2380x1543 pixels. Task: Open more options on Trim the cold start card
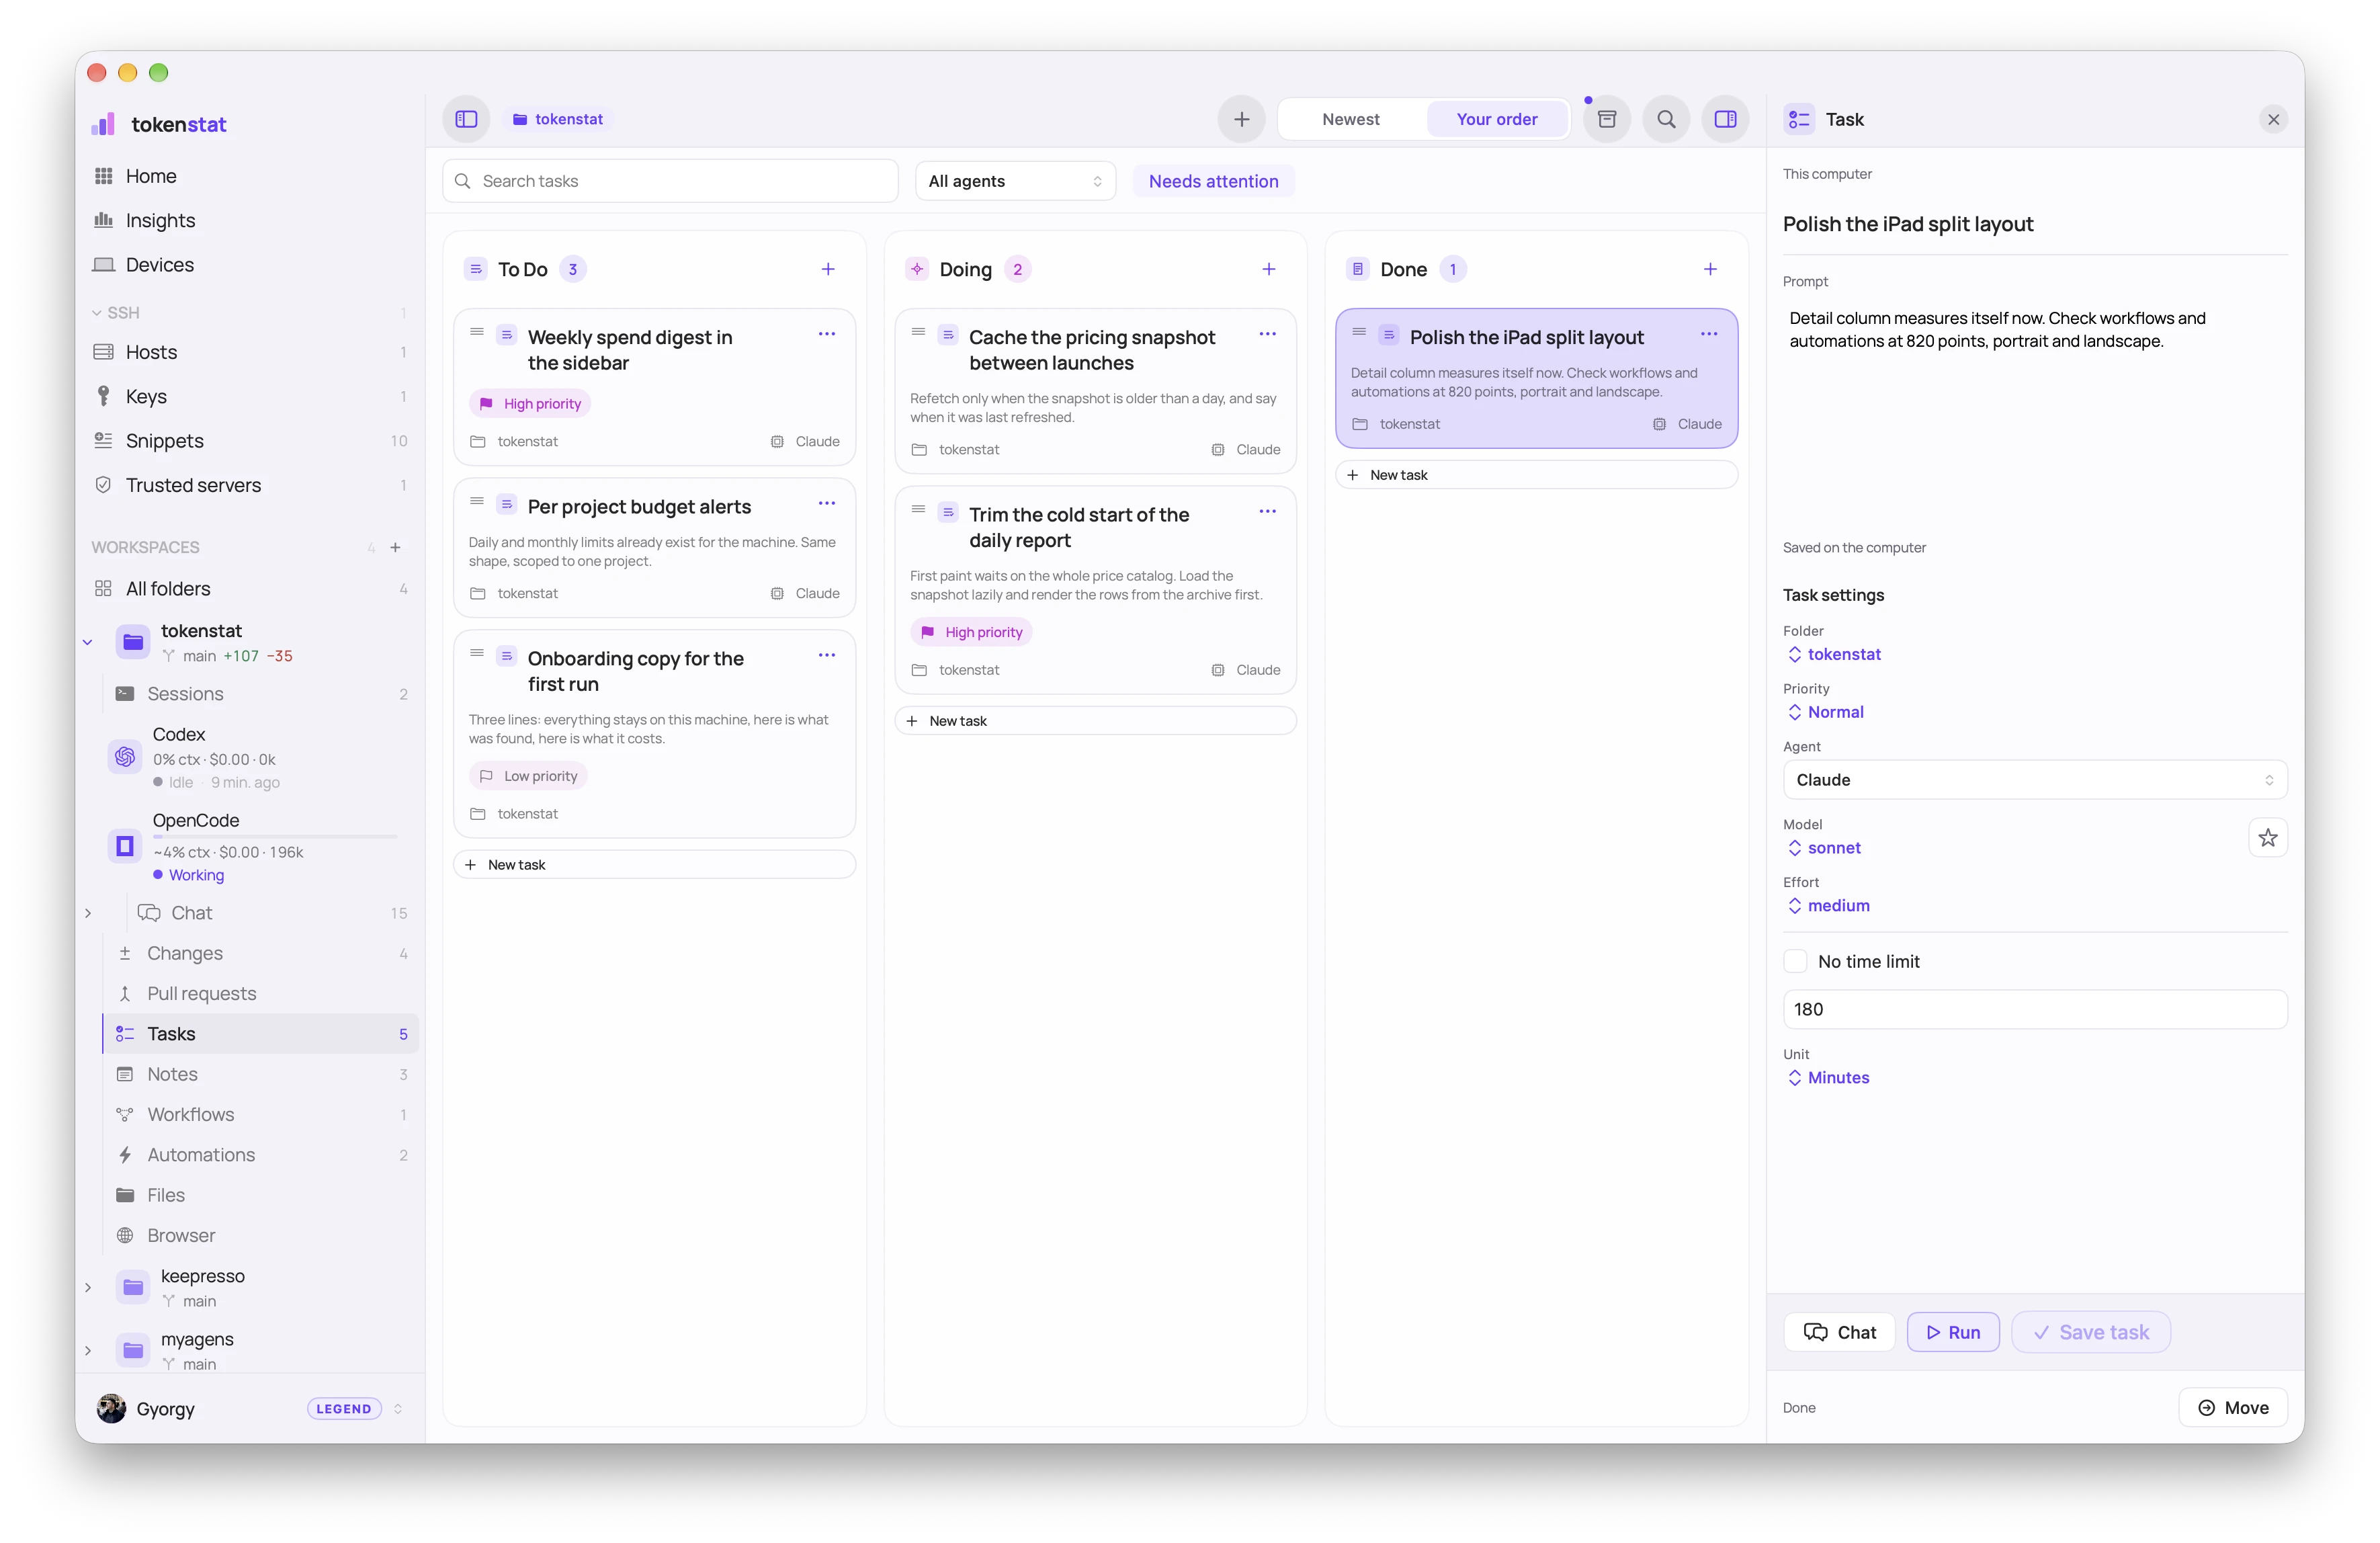[x=1267, y=511]
